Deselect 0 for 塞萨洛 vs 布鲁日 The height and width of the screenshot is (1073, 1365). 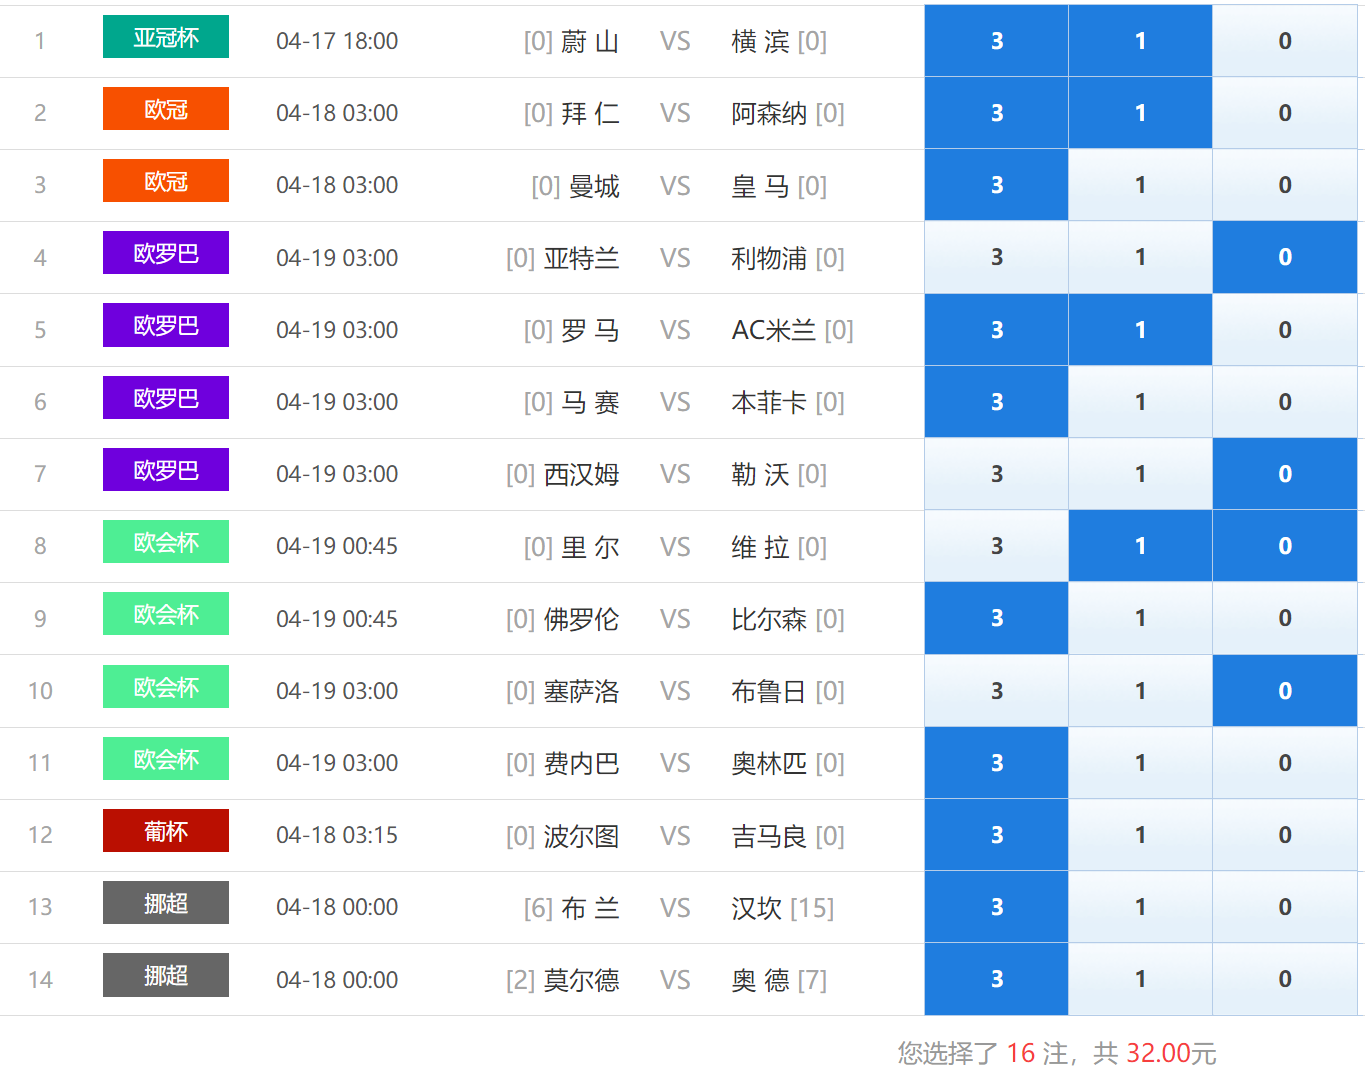pyautogui.click(x=1285, y=691)
